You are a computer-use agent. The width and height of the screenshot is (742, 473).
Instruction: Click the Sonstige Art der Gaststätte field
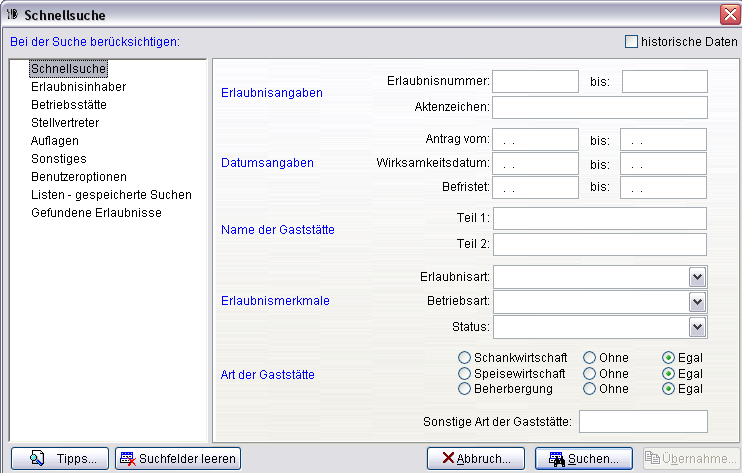643,422
